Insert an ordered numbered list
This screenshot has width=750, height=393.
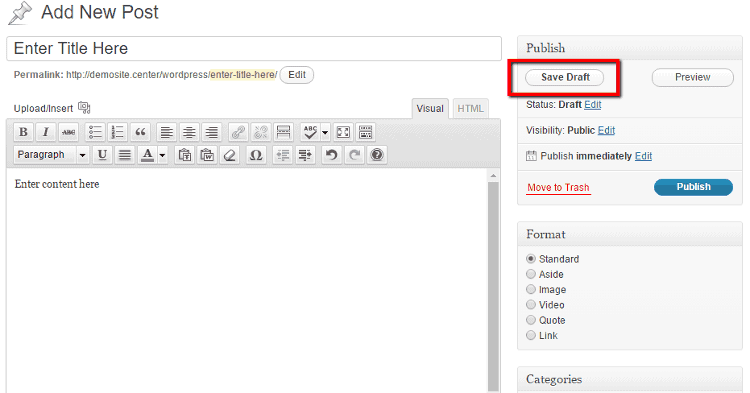point(117,132)
